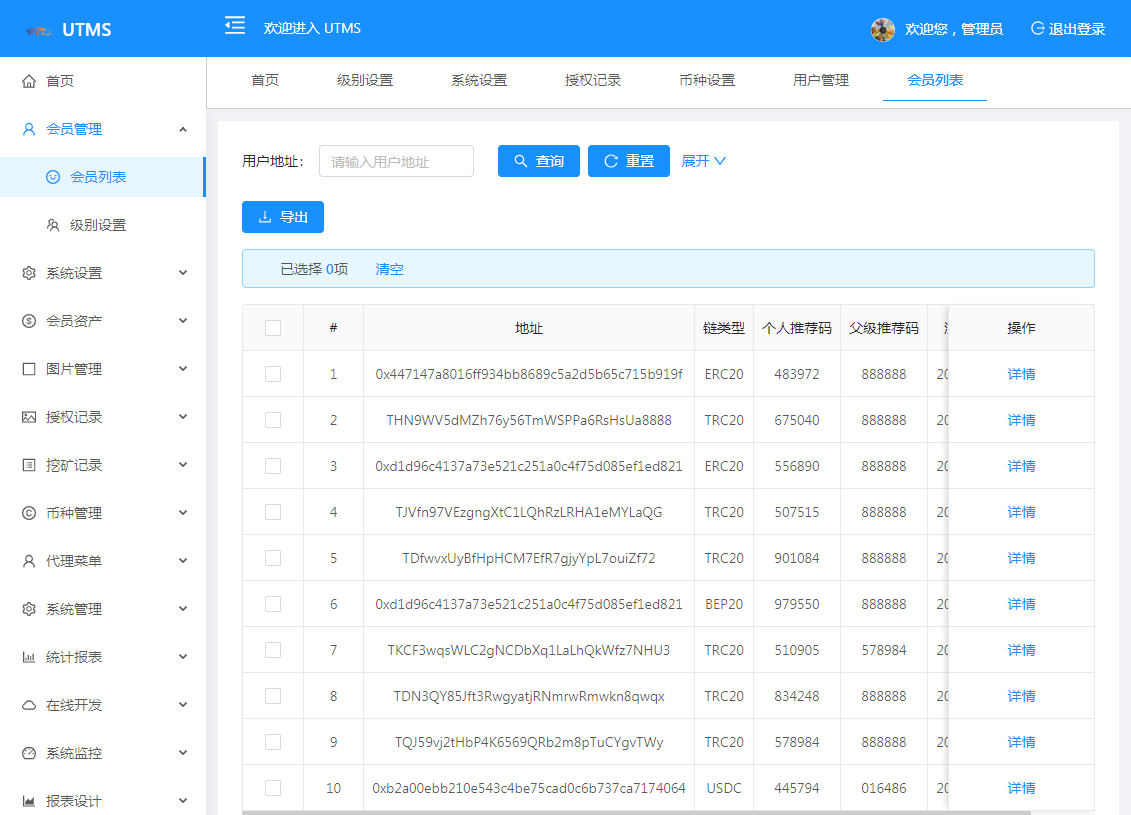The height and width of the screenshot is (815, 1131).
Task: Expand the 图片管理 sidebar chevron
Action: tap(183, 369)
